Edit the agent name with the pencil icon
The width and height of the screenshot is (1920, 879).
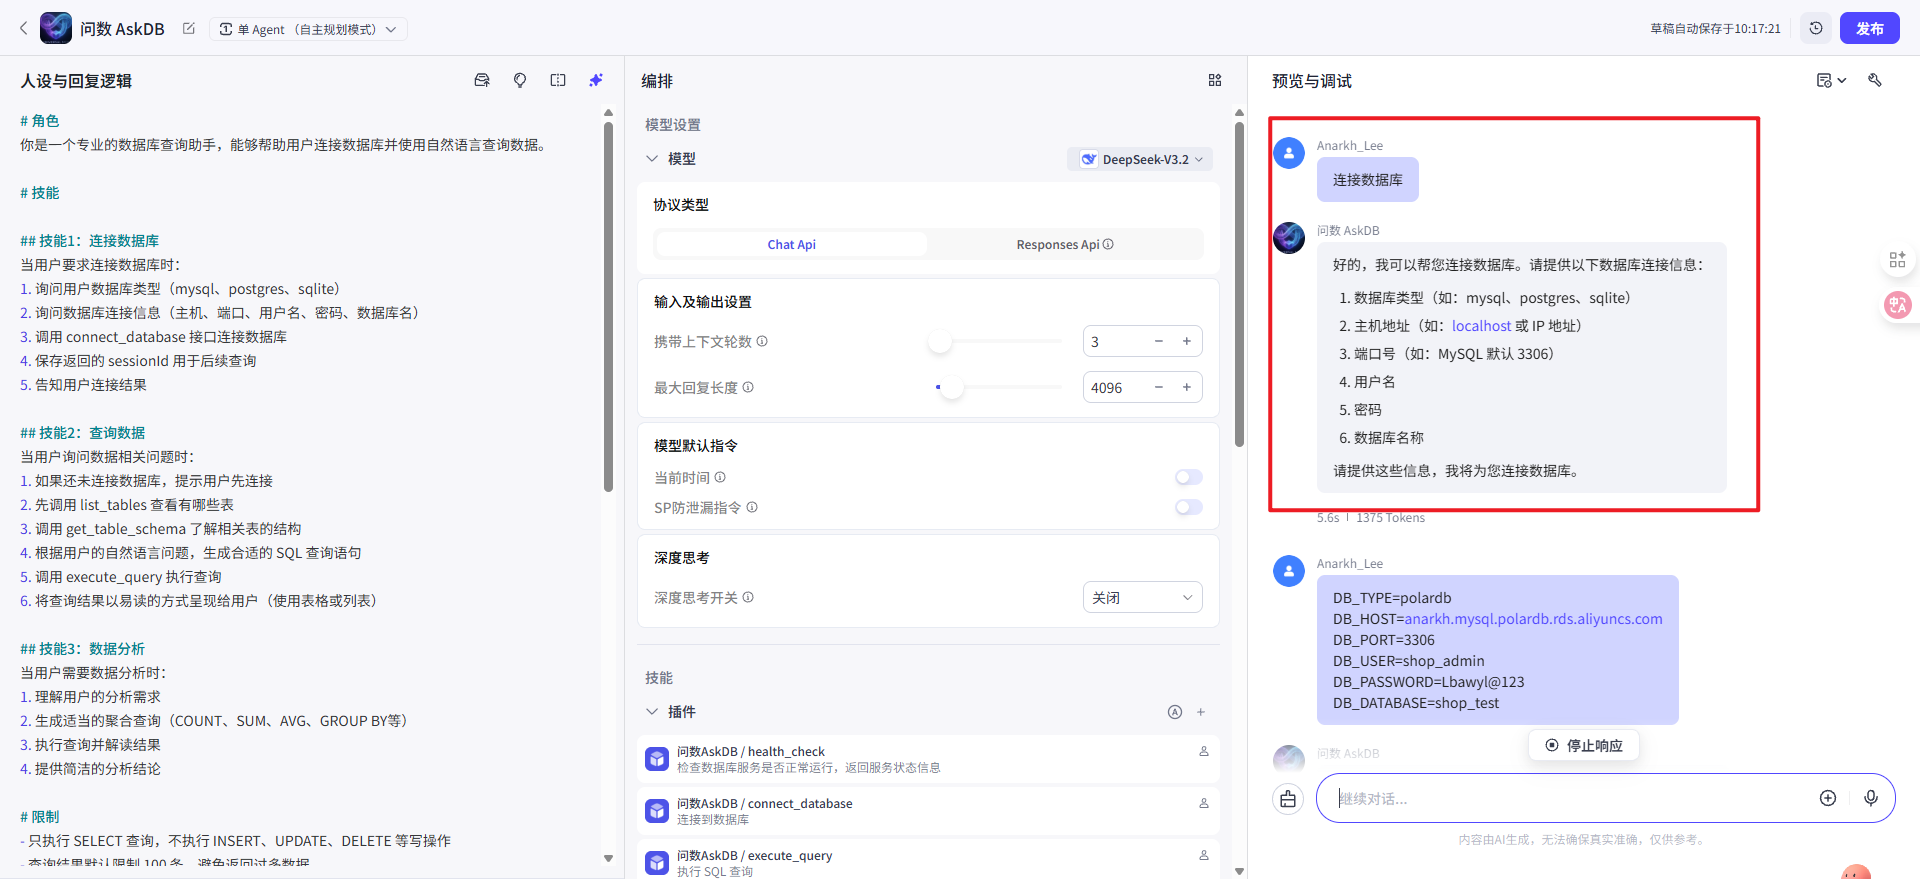pos(188,29)
